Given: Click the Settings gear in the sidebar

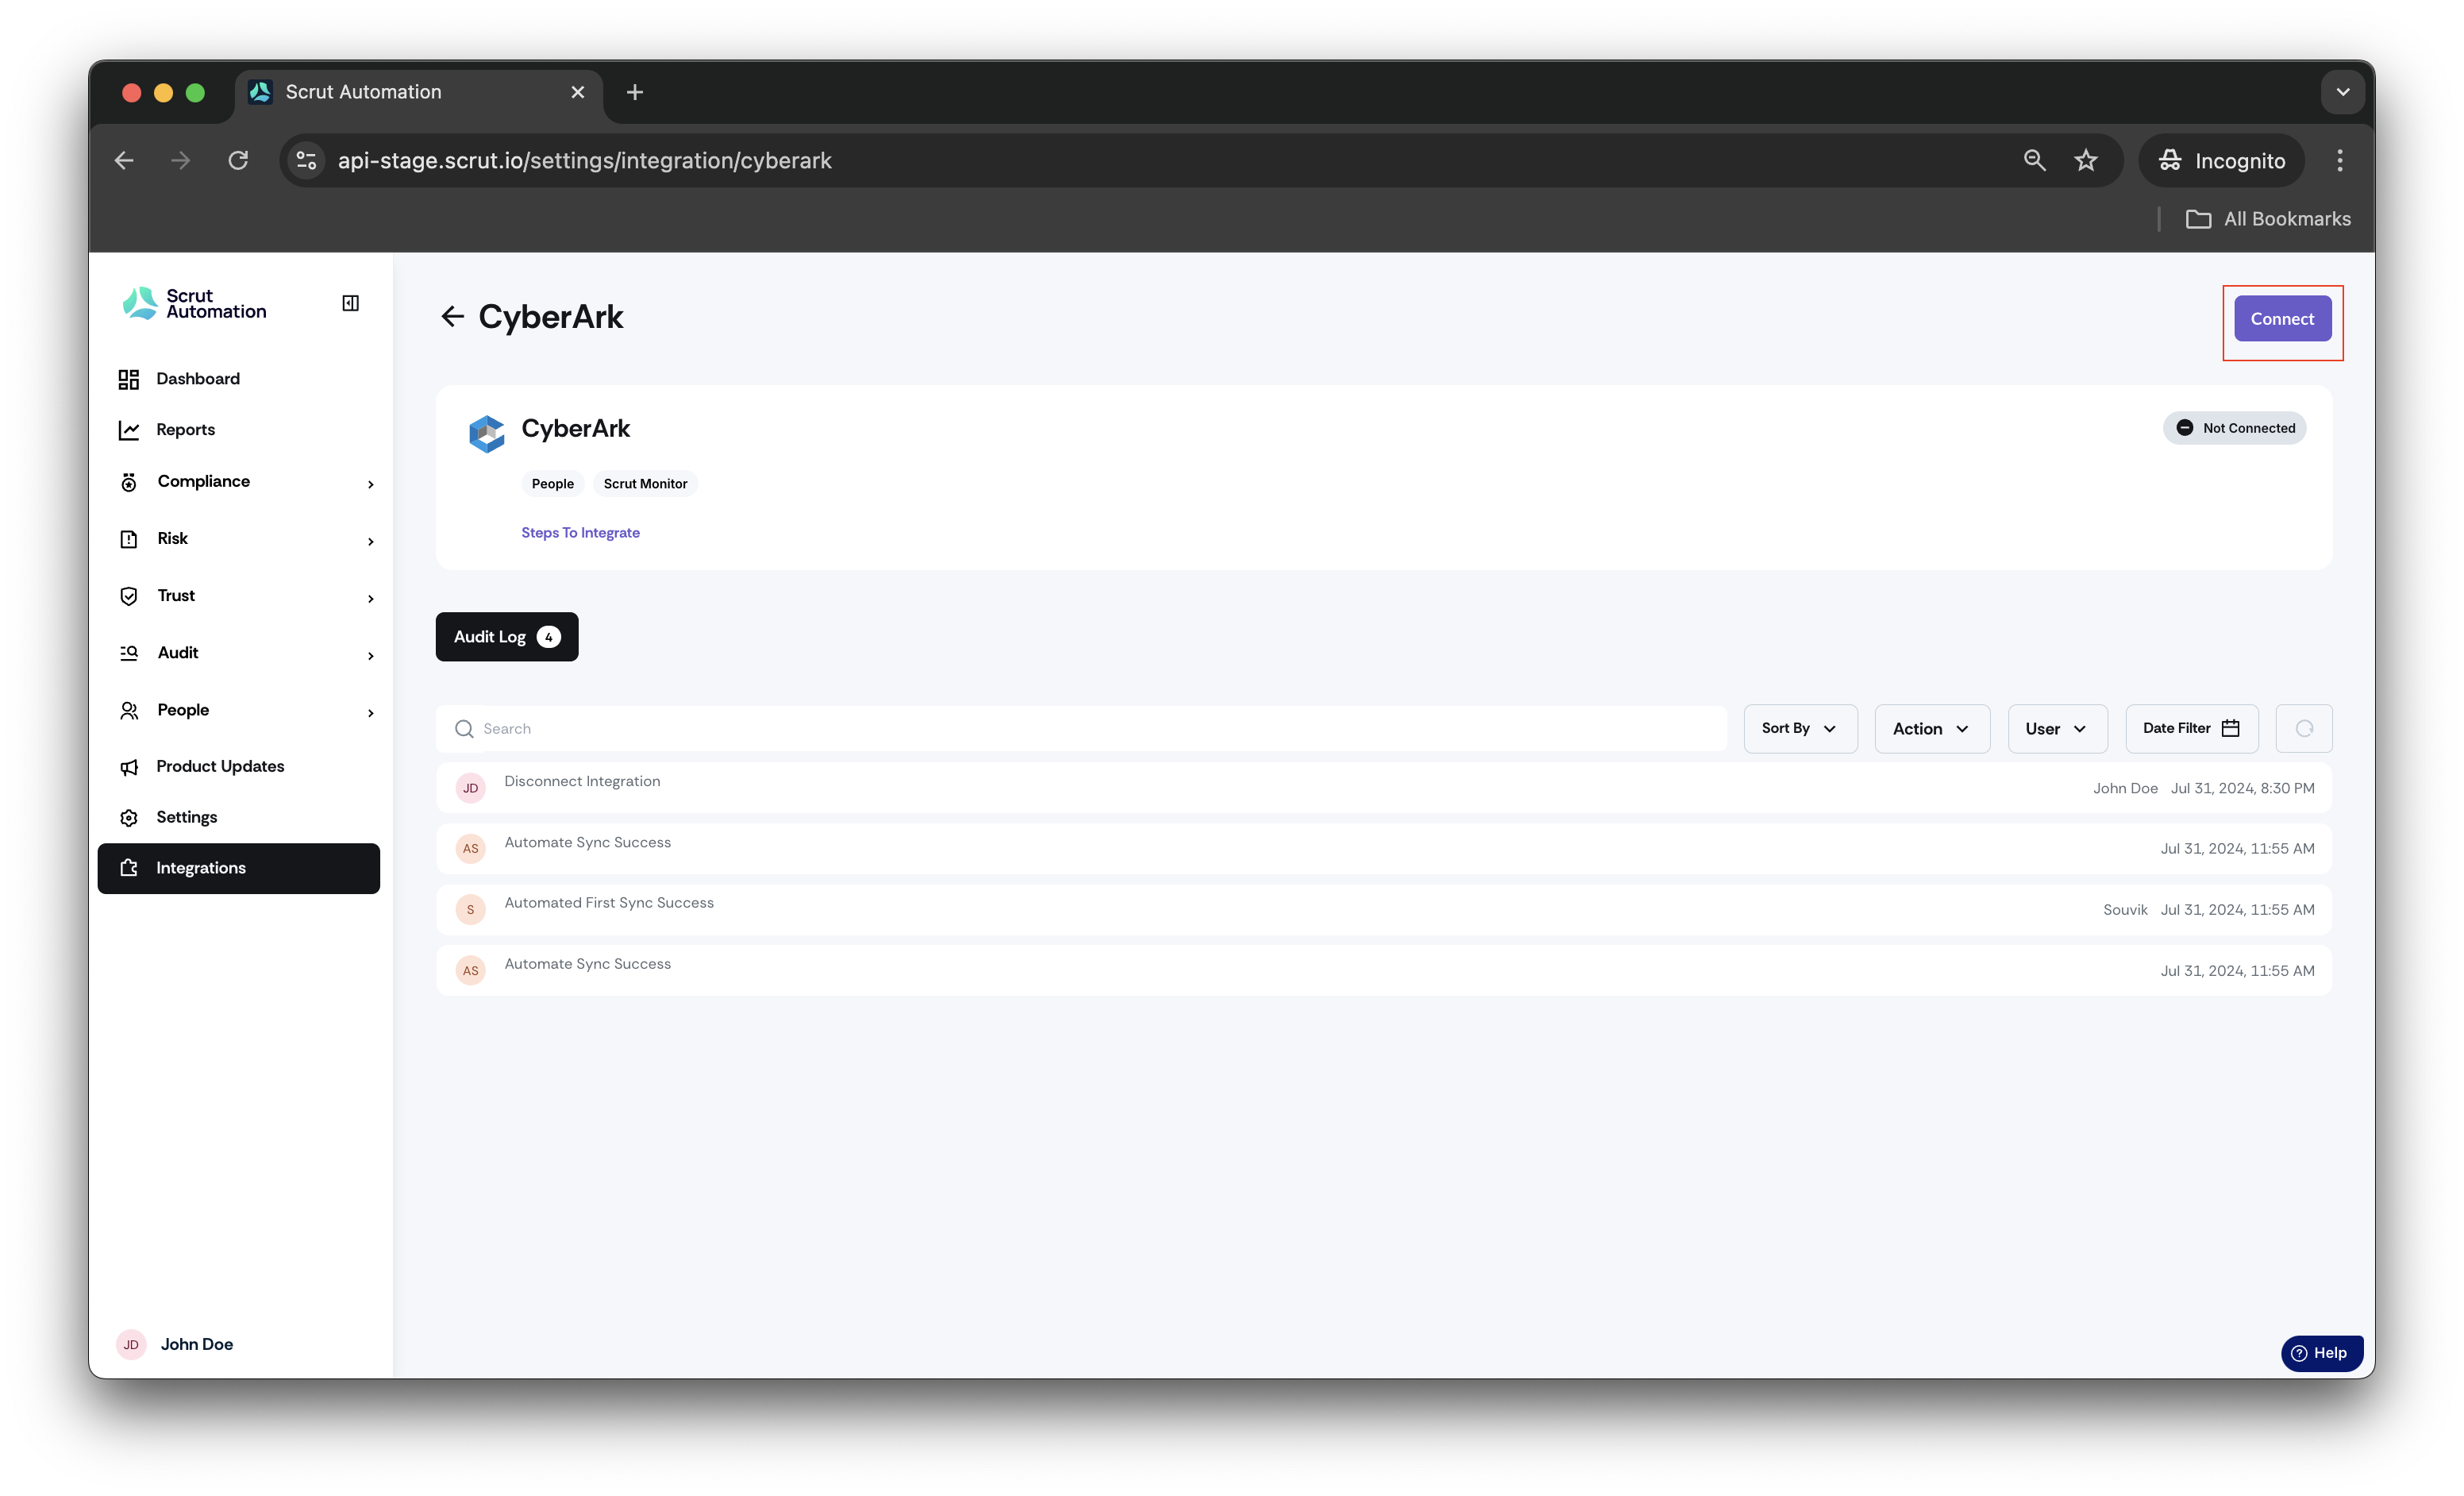Looking at the screenshot, I should [129, 818].
